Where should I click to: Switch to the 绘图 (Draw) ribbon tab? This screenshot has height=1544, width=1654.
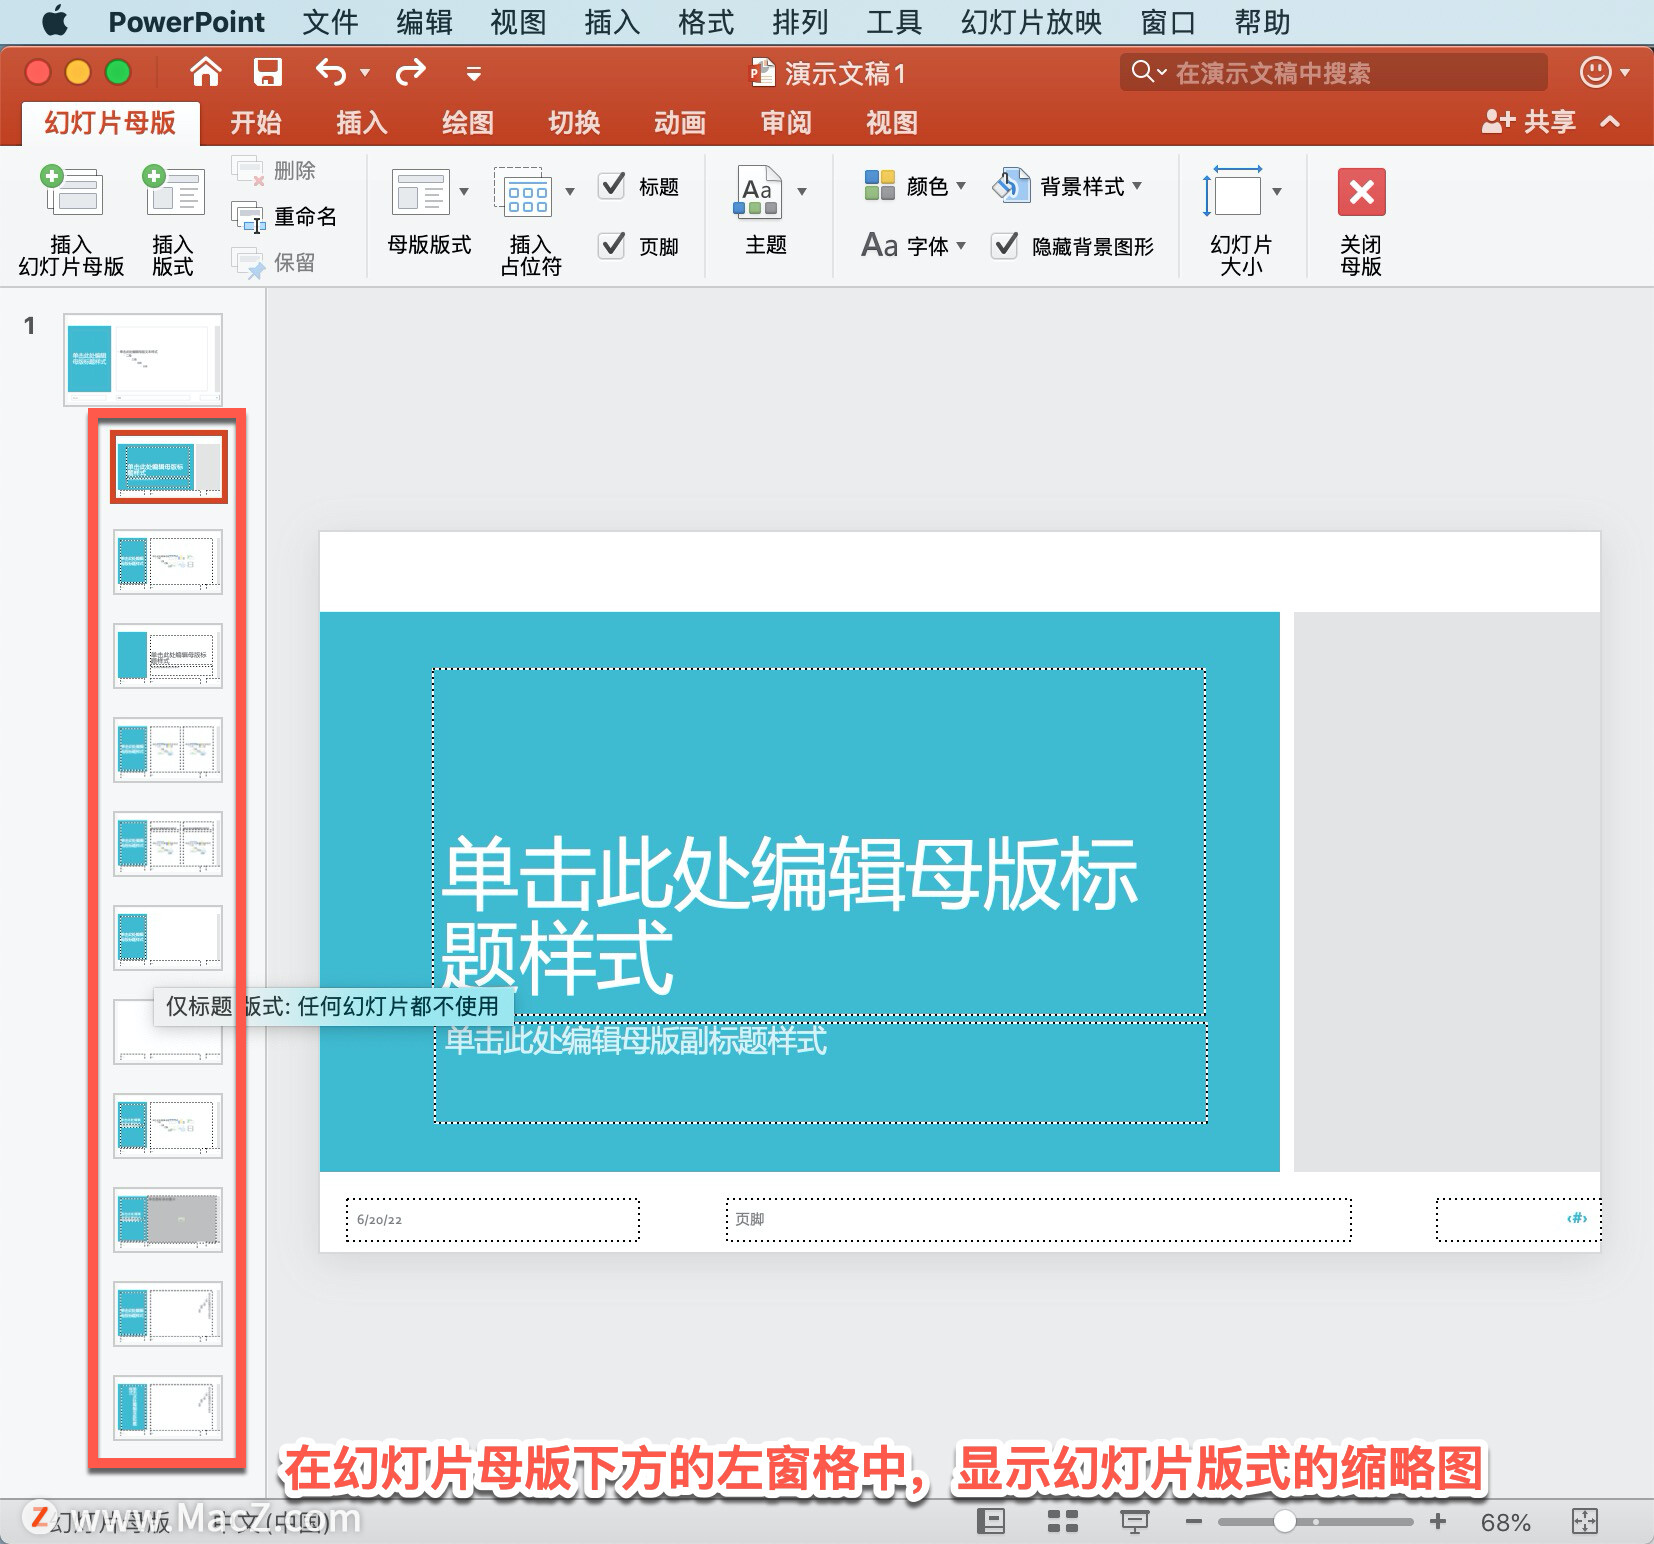coord(468,122)
